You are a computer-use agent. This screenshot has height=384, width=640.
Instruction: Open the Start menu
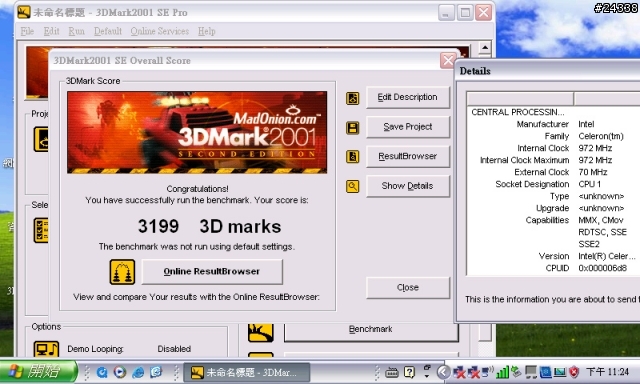coord(38,372)
